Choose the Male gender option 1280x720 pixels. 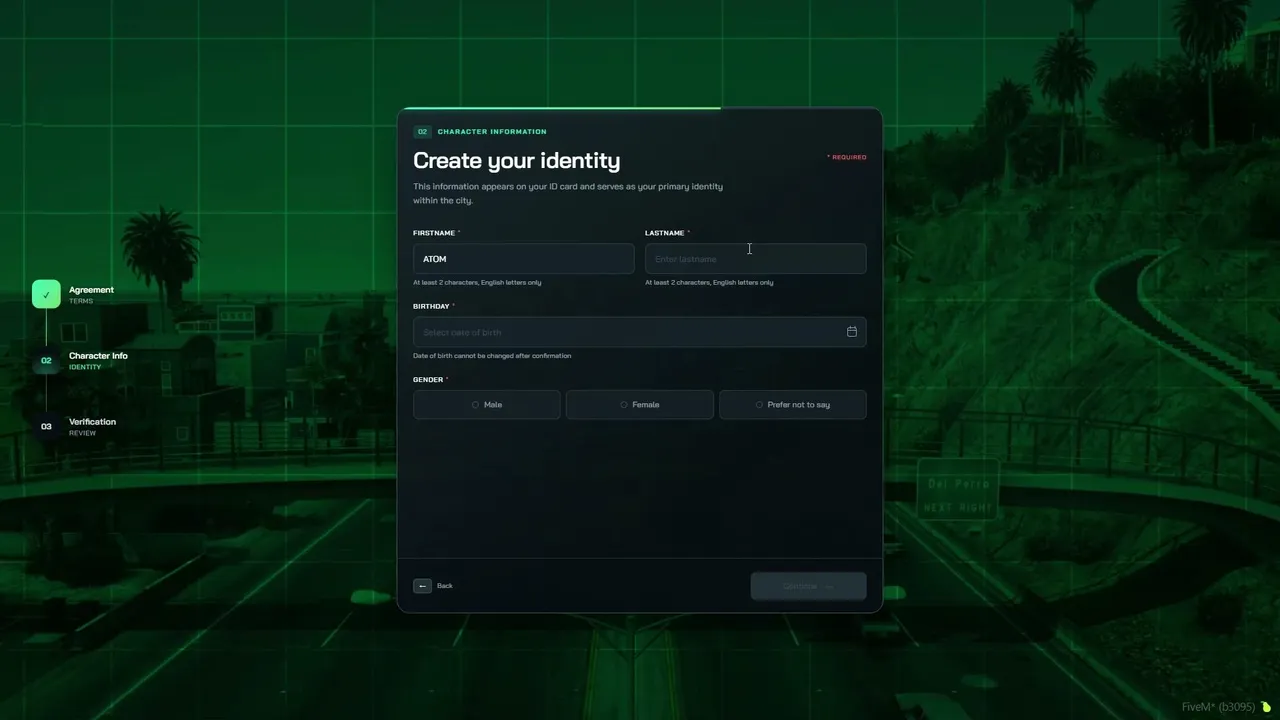point(487,405)
